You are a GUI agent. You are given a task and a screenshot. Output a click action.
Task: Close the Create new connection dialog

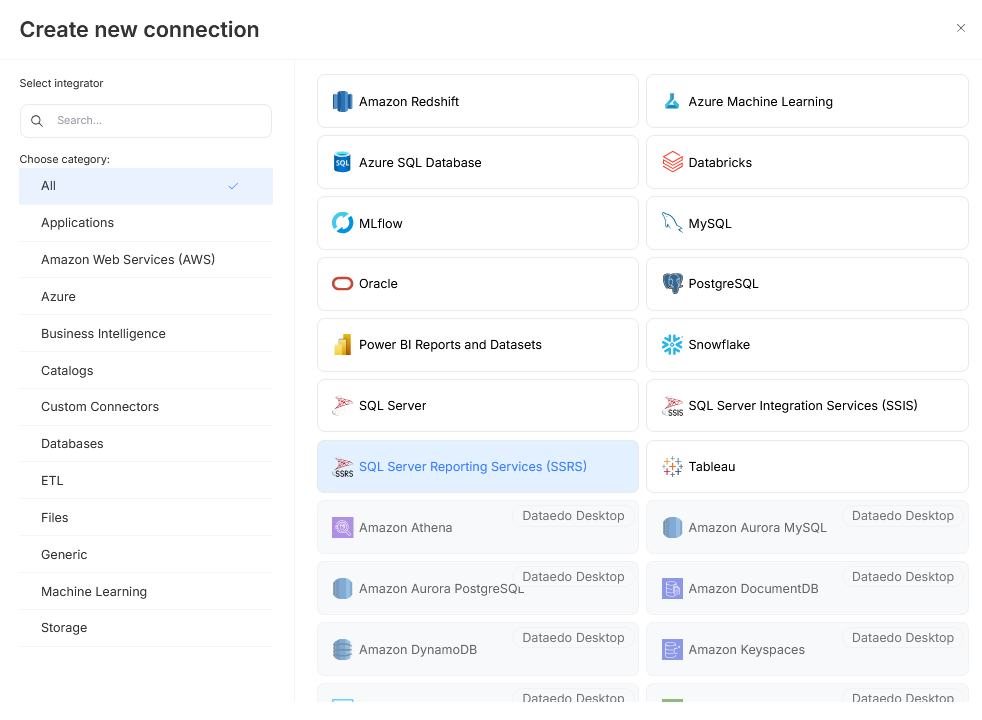(x=961, y=28)
